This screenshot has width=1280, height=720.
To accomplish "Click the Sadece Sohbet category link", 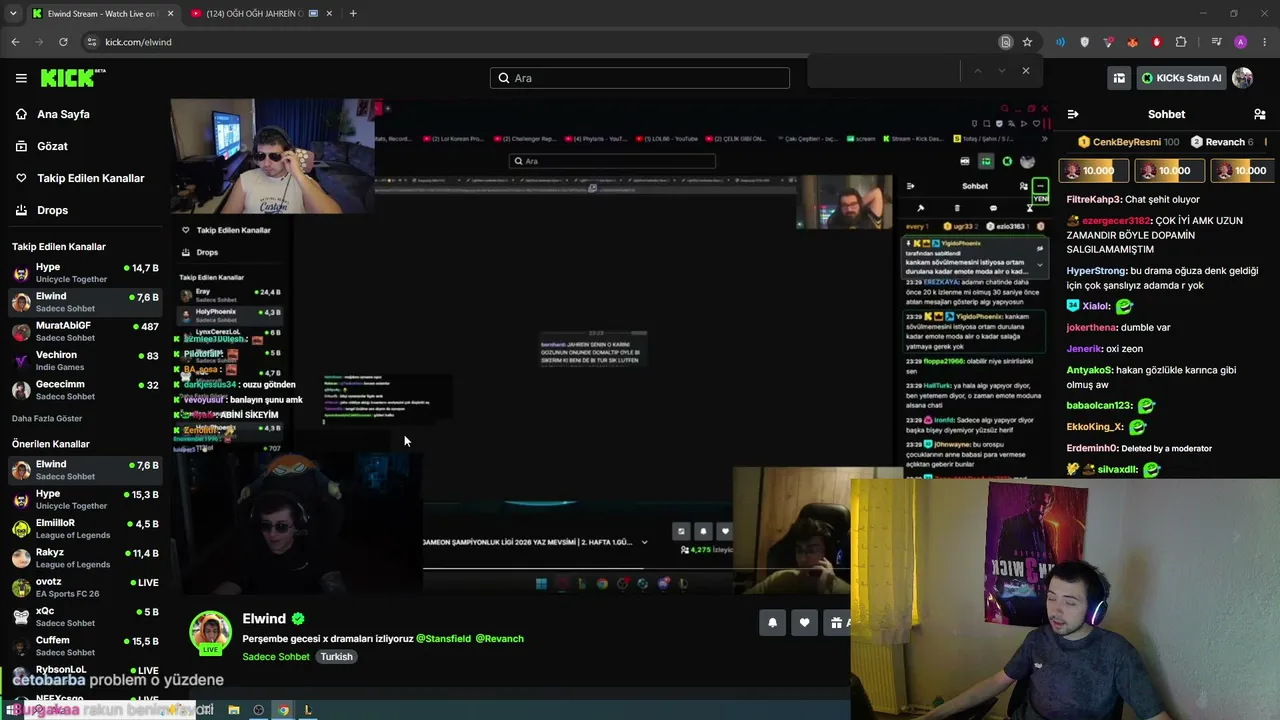I will [276, 657].
